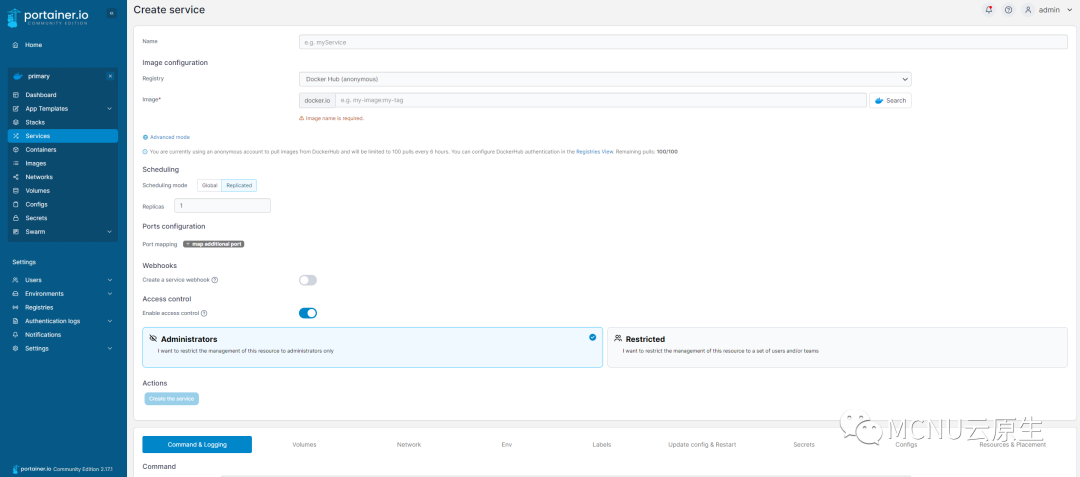Switch to Update config & Restart tab
Image resolution: width=1080 pixels, height=477 pixels.
pos(702,445)
